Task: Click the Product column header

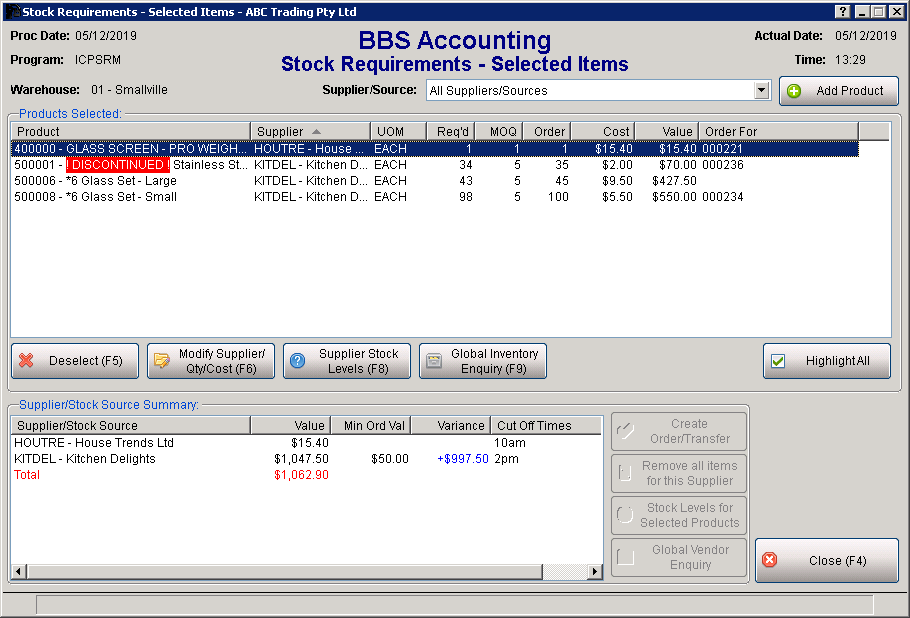Action: click(x=130, y=131)
